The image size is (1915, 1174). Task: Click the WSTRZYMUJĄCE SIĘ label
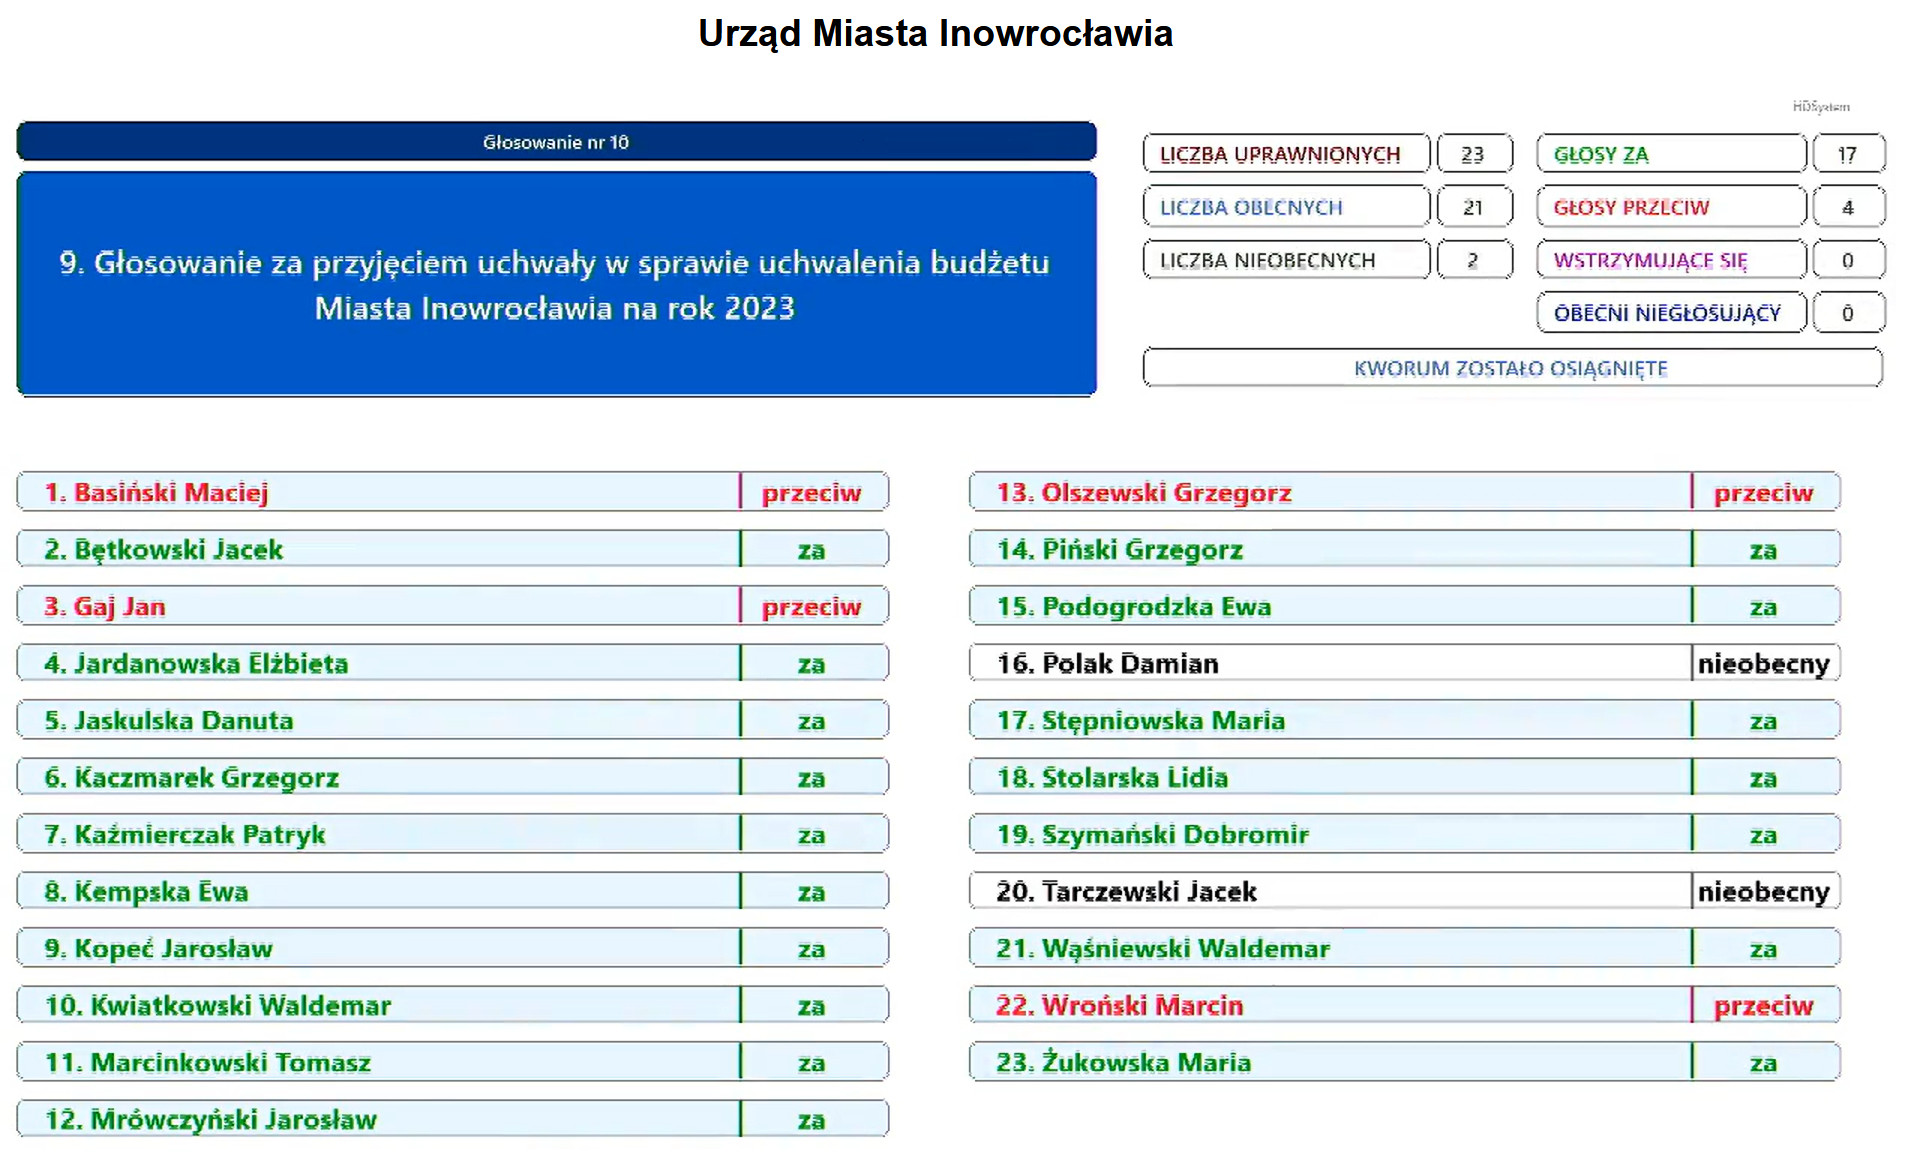coord(1670,261)
